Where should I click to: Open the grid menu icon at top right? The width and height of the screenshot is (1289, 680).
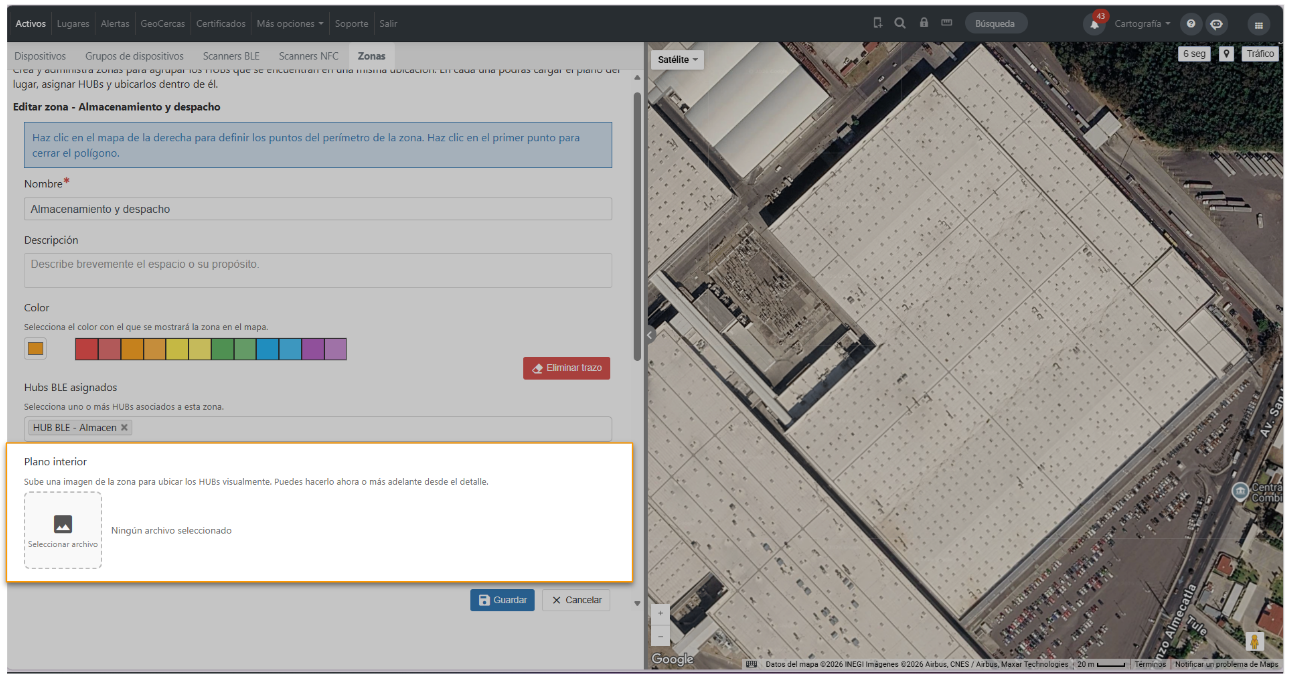pyautogui.click(x=1259, y=24)
